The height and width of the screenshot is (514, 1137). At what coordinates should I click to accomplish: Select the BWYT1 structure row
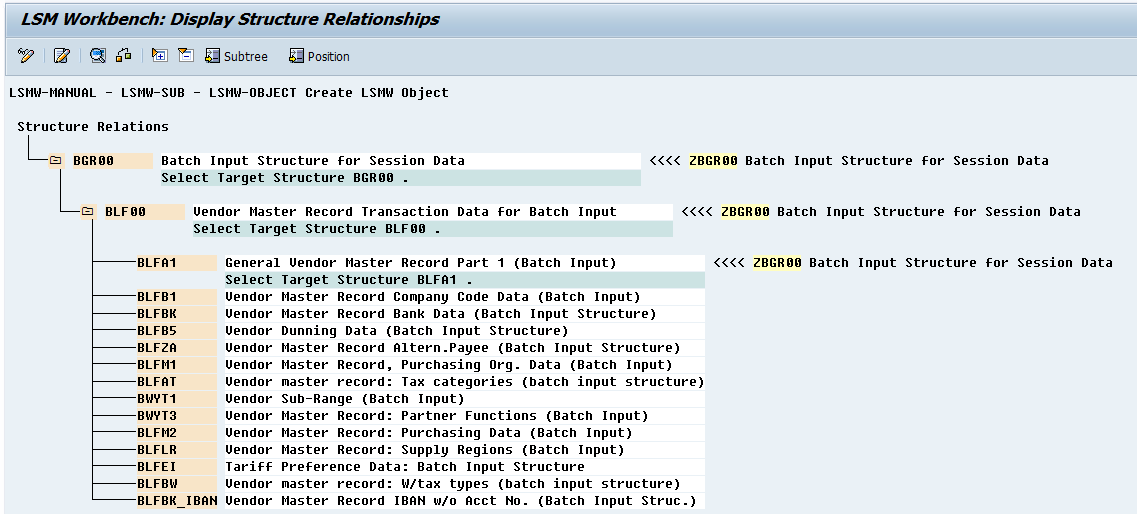click(x=421, y=399)
